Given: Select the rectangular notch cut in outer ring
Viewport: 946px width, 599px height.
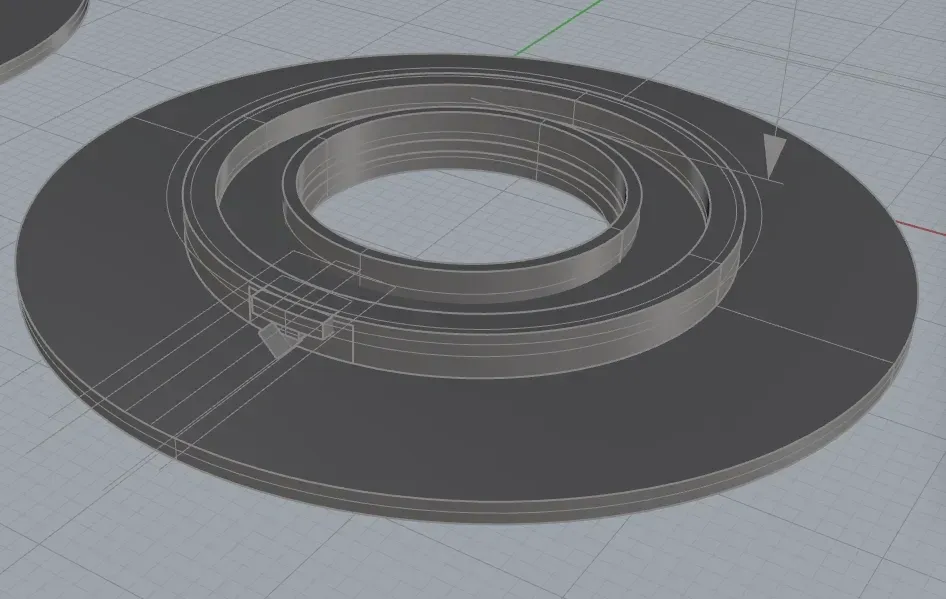Looking at the screenshot, I should pyautogui.click(x=291, y=311).
